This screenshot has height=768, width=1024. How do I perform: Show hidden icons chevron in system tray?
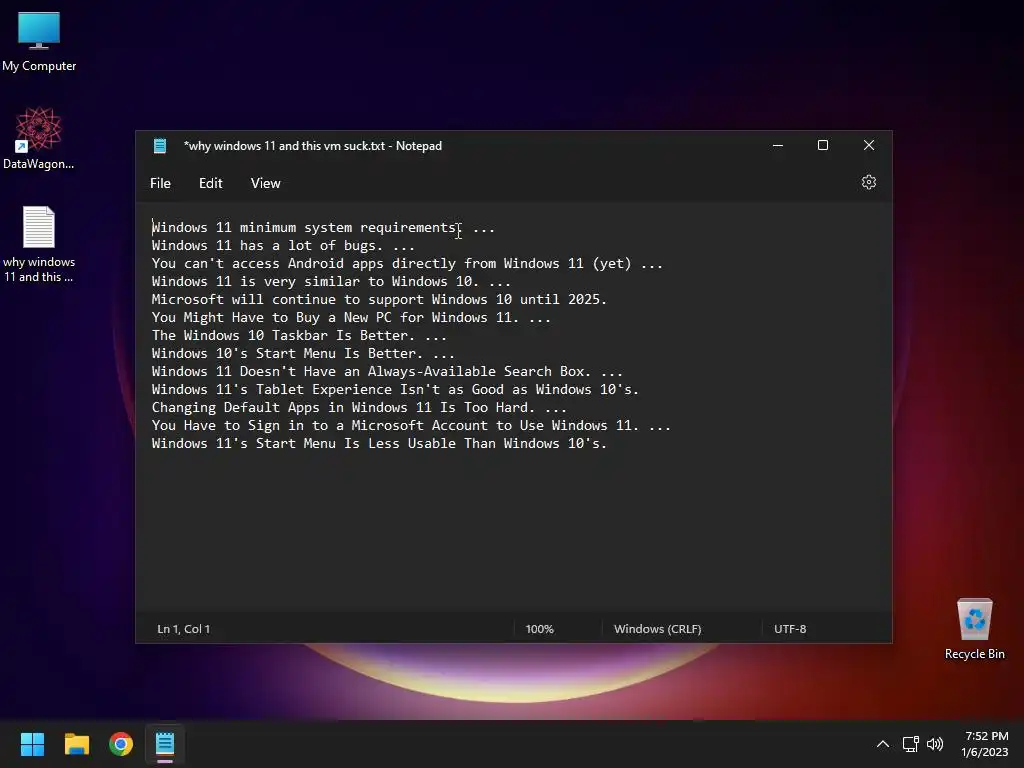882,744
